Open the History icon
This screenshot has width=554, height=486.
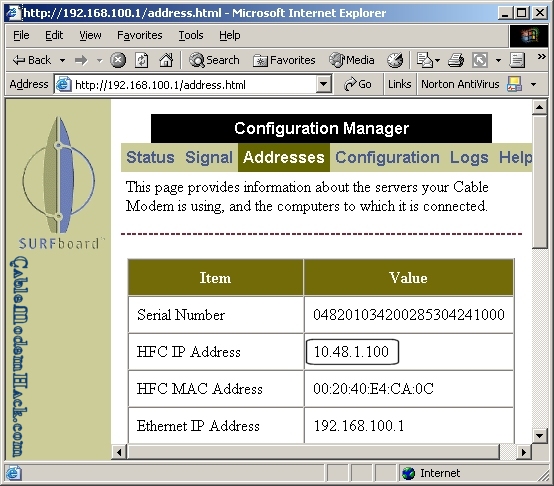pyautogui.click(x=395, y=60)
